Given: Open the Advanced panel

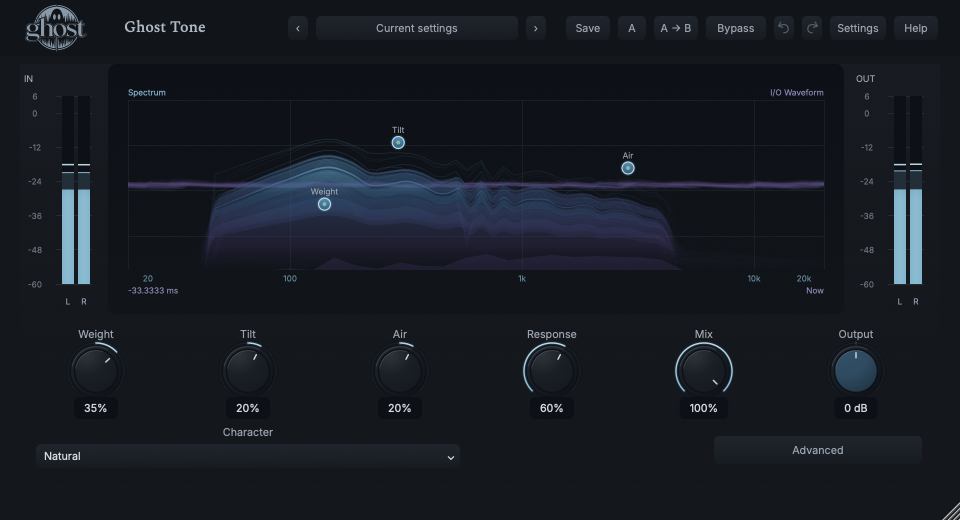Looking at the screenshot, I should click(817, 450).
